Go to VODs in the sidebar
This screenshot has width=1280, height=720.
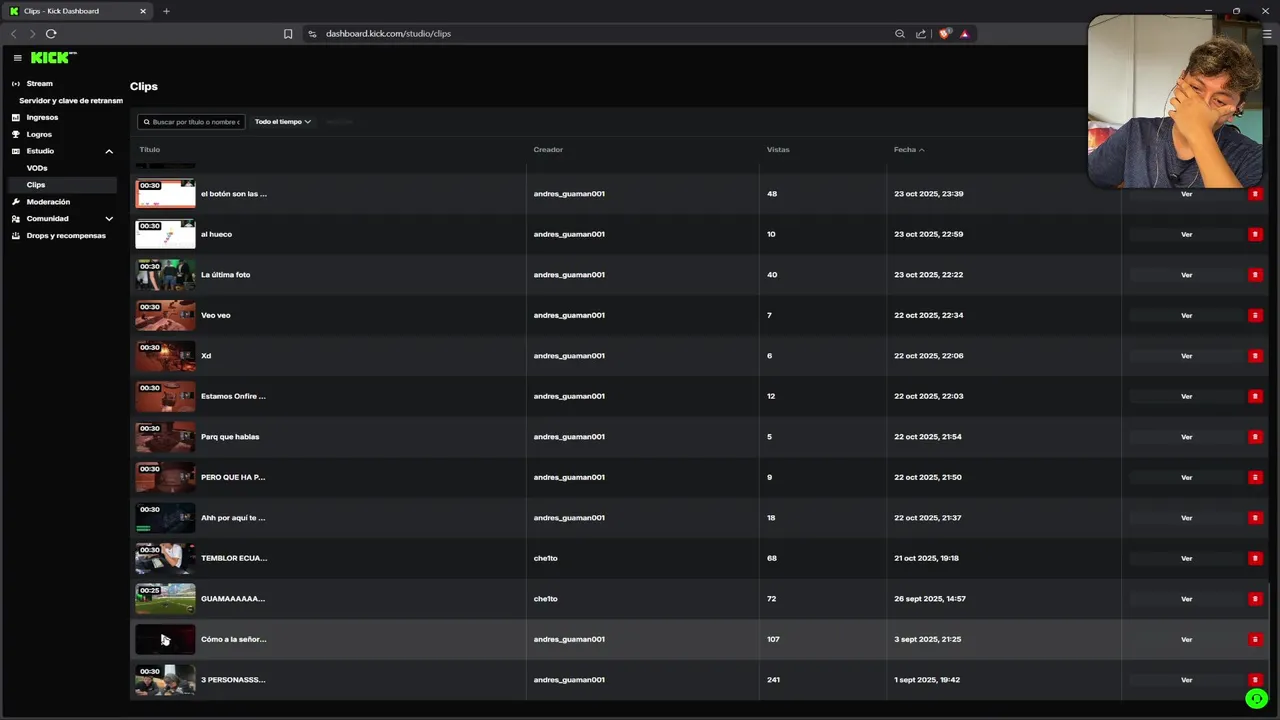[x=37, y=168]
